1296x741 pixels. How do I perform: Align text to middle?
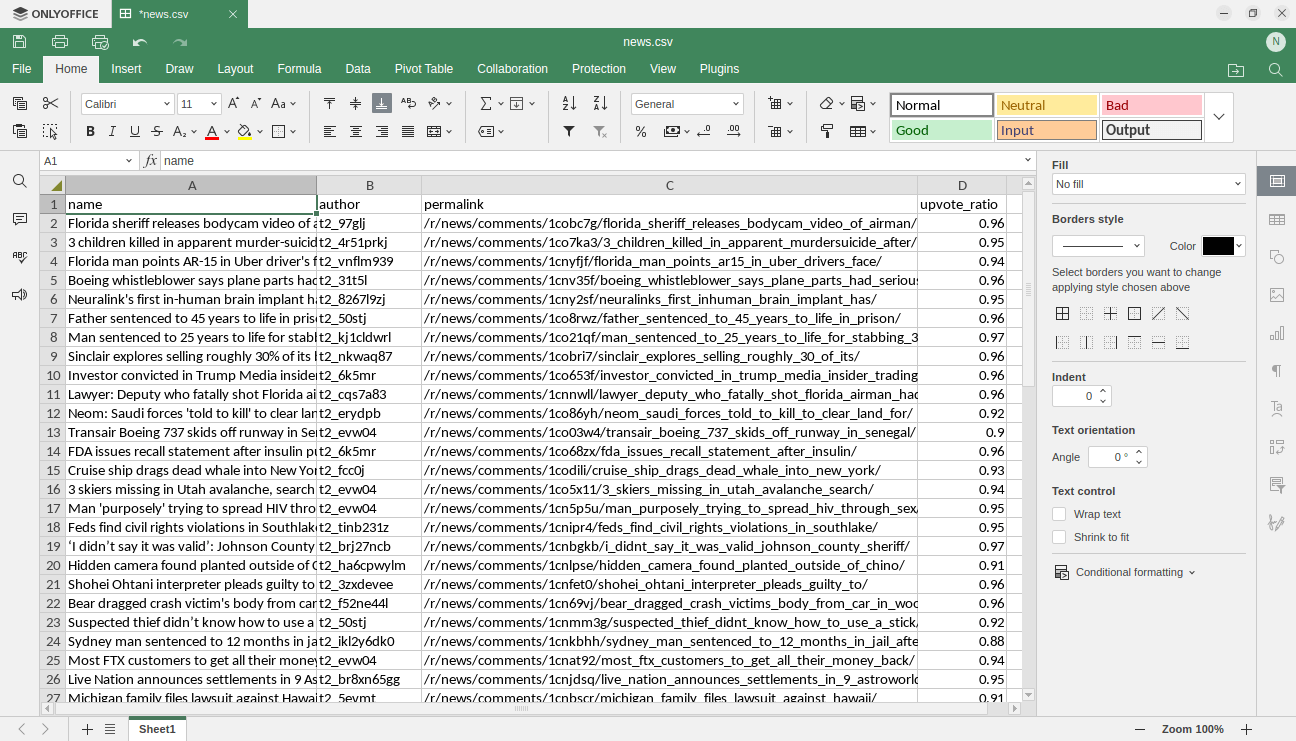click(355, 104)
